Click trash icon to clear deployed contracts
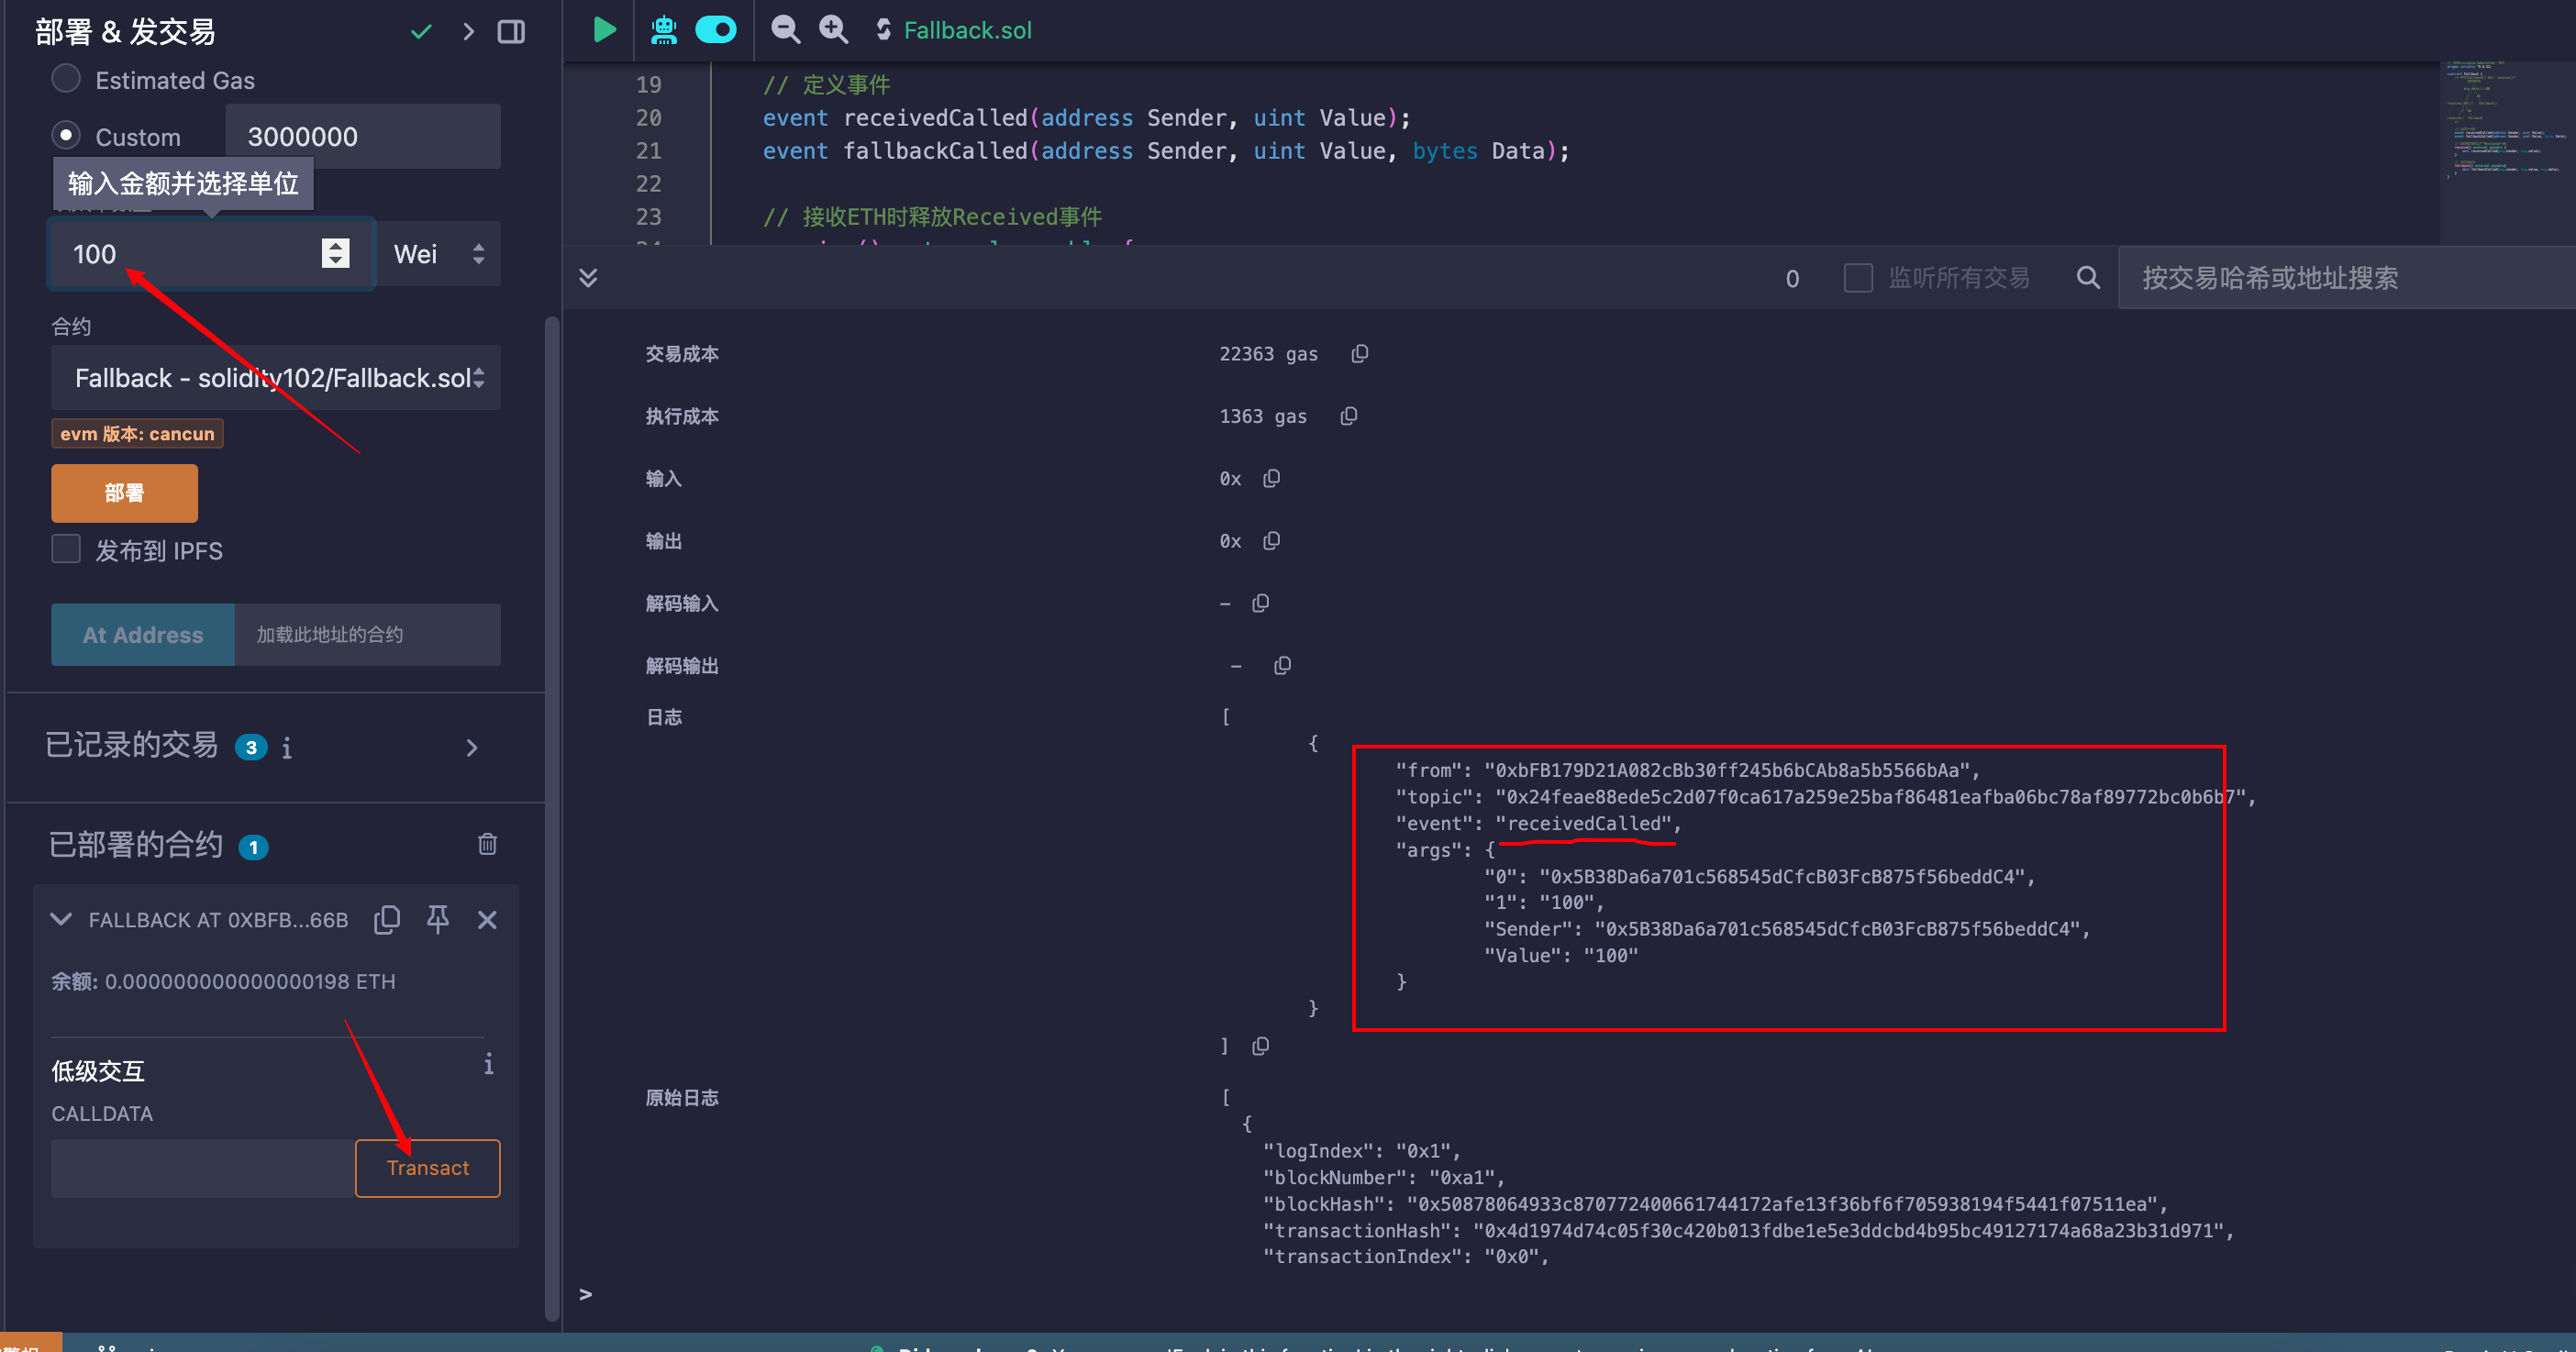 pyautogui.click(x=487, y=844)
